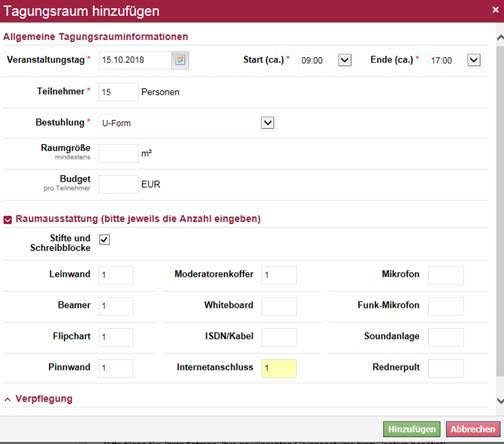The width and height of the screenshot is (504, 444).
Task: Click the Mikrofon quantity field
Action: pyautogui.click(x=446, y=275)
